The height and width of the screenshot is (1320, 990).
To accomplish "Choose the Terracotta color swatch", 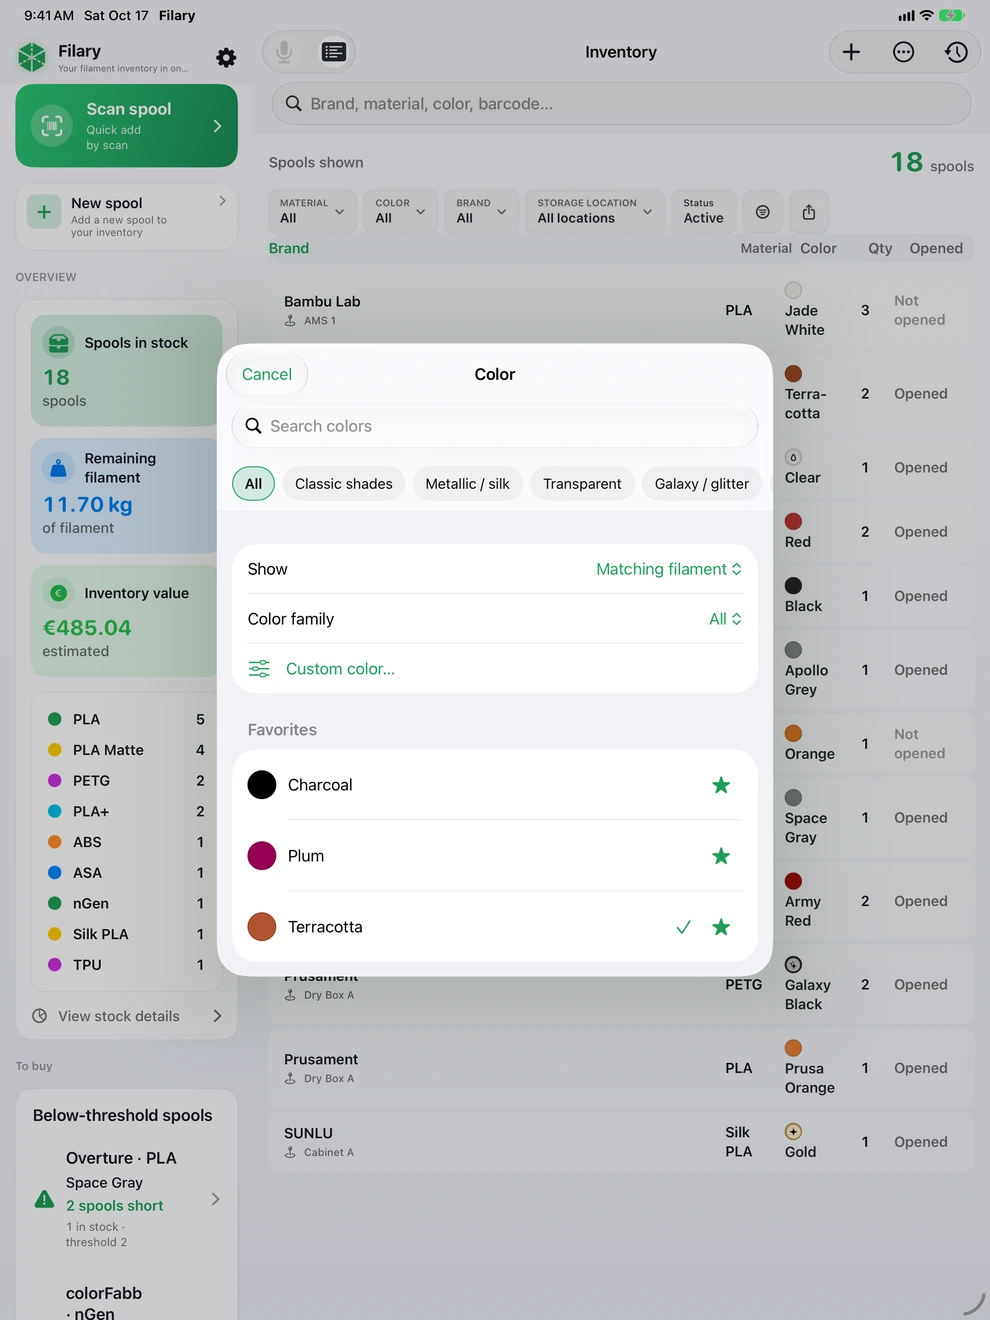I will pos(262,927).
